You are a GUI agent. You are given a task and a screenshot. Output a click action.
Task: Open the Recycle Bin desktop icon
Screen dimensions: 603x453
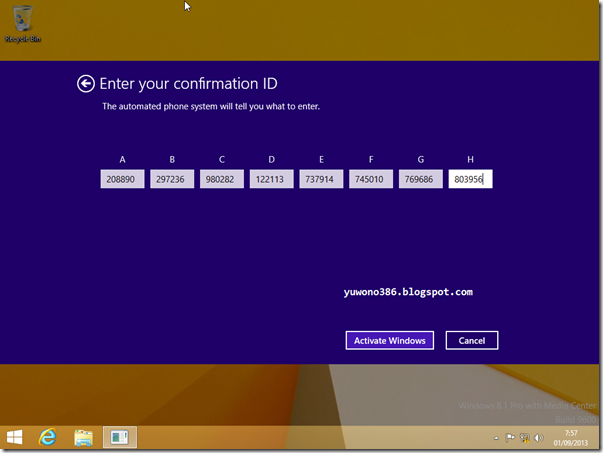[23, 24]
